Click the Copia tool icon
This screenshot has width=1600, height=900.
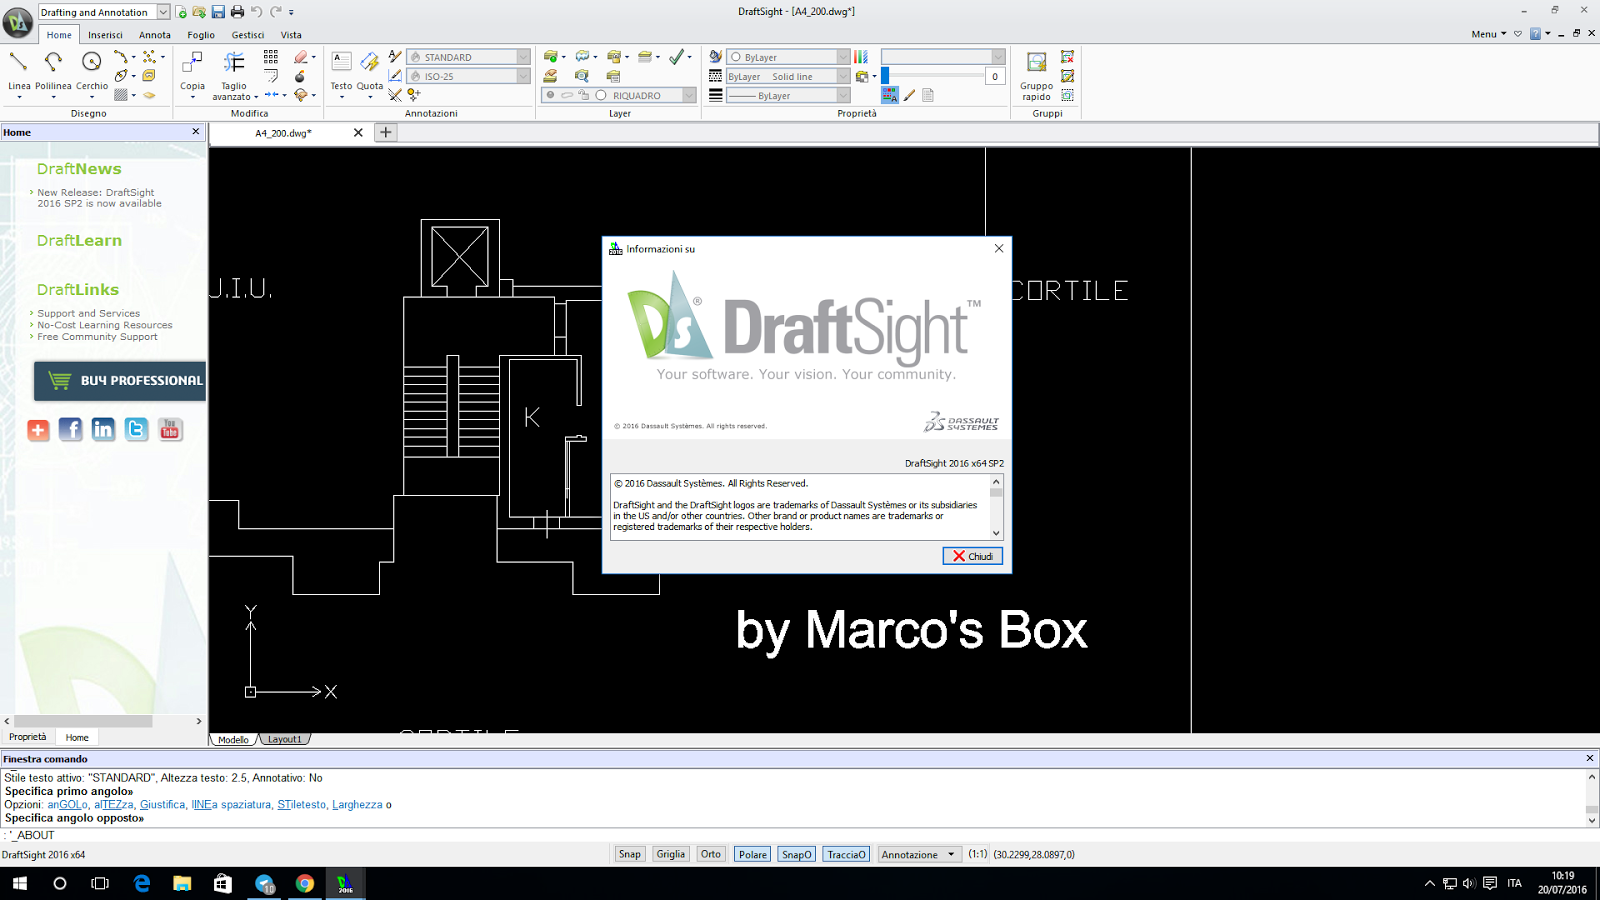[x=192, y=63]
